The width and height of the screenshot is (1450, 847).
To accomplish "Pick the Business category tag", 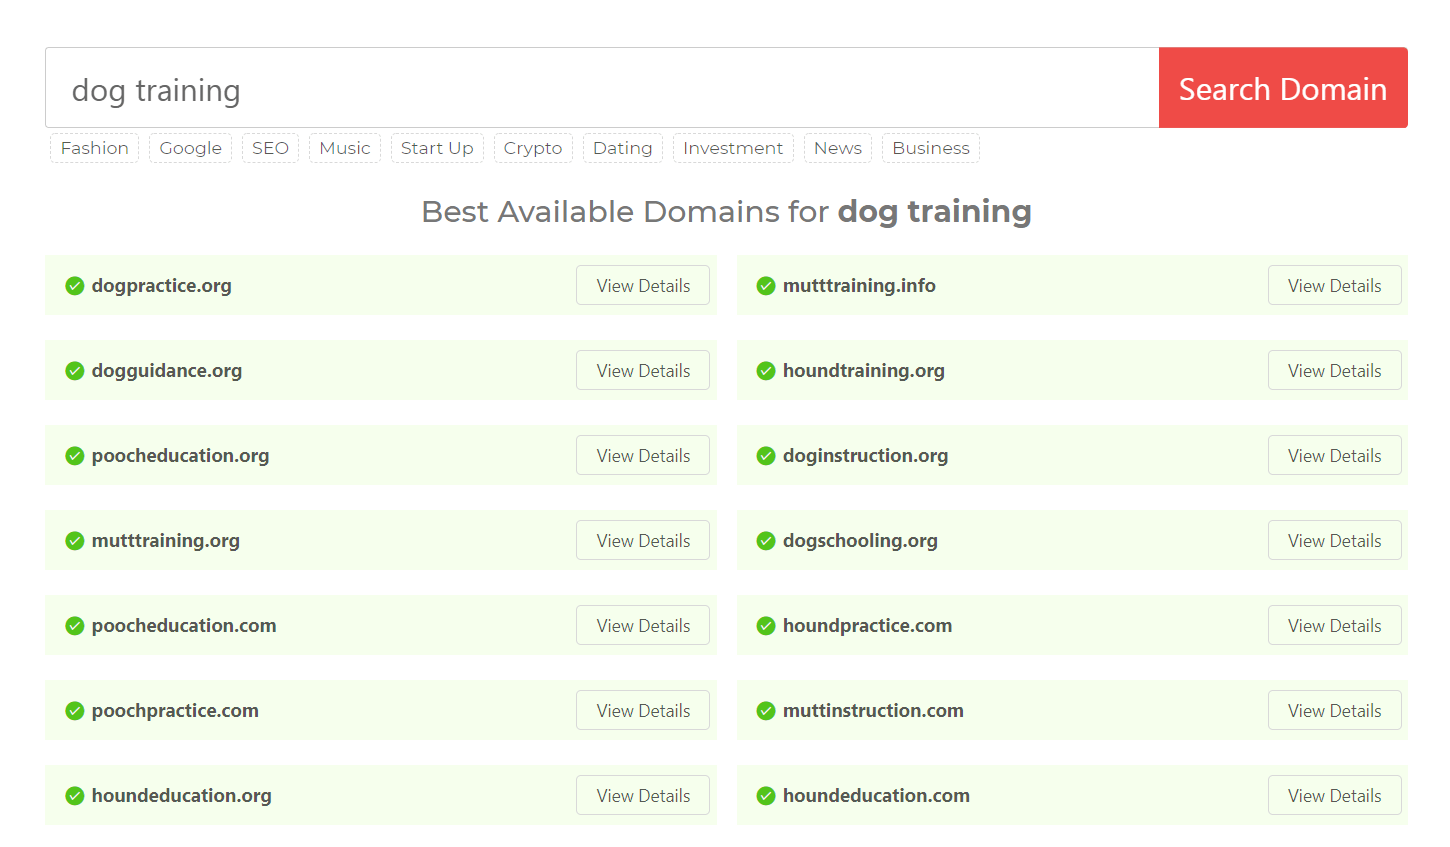I will click(x=930, y=148).
